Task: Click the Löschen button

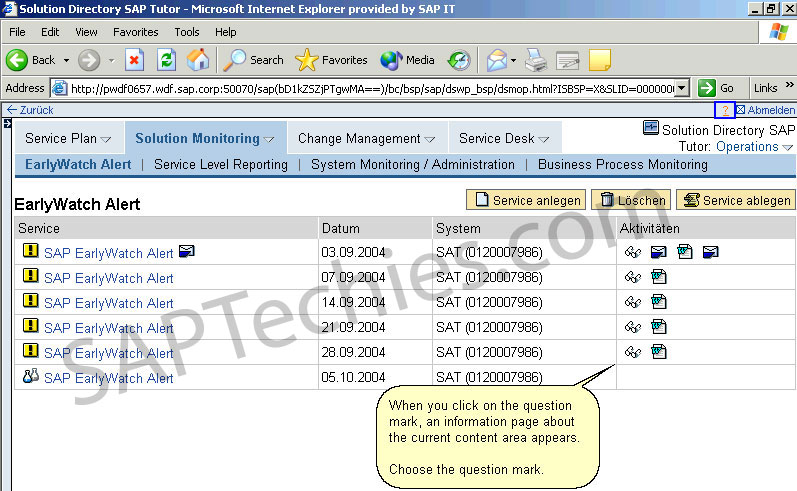Action: pos(631,200)
